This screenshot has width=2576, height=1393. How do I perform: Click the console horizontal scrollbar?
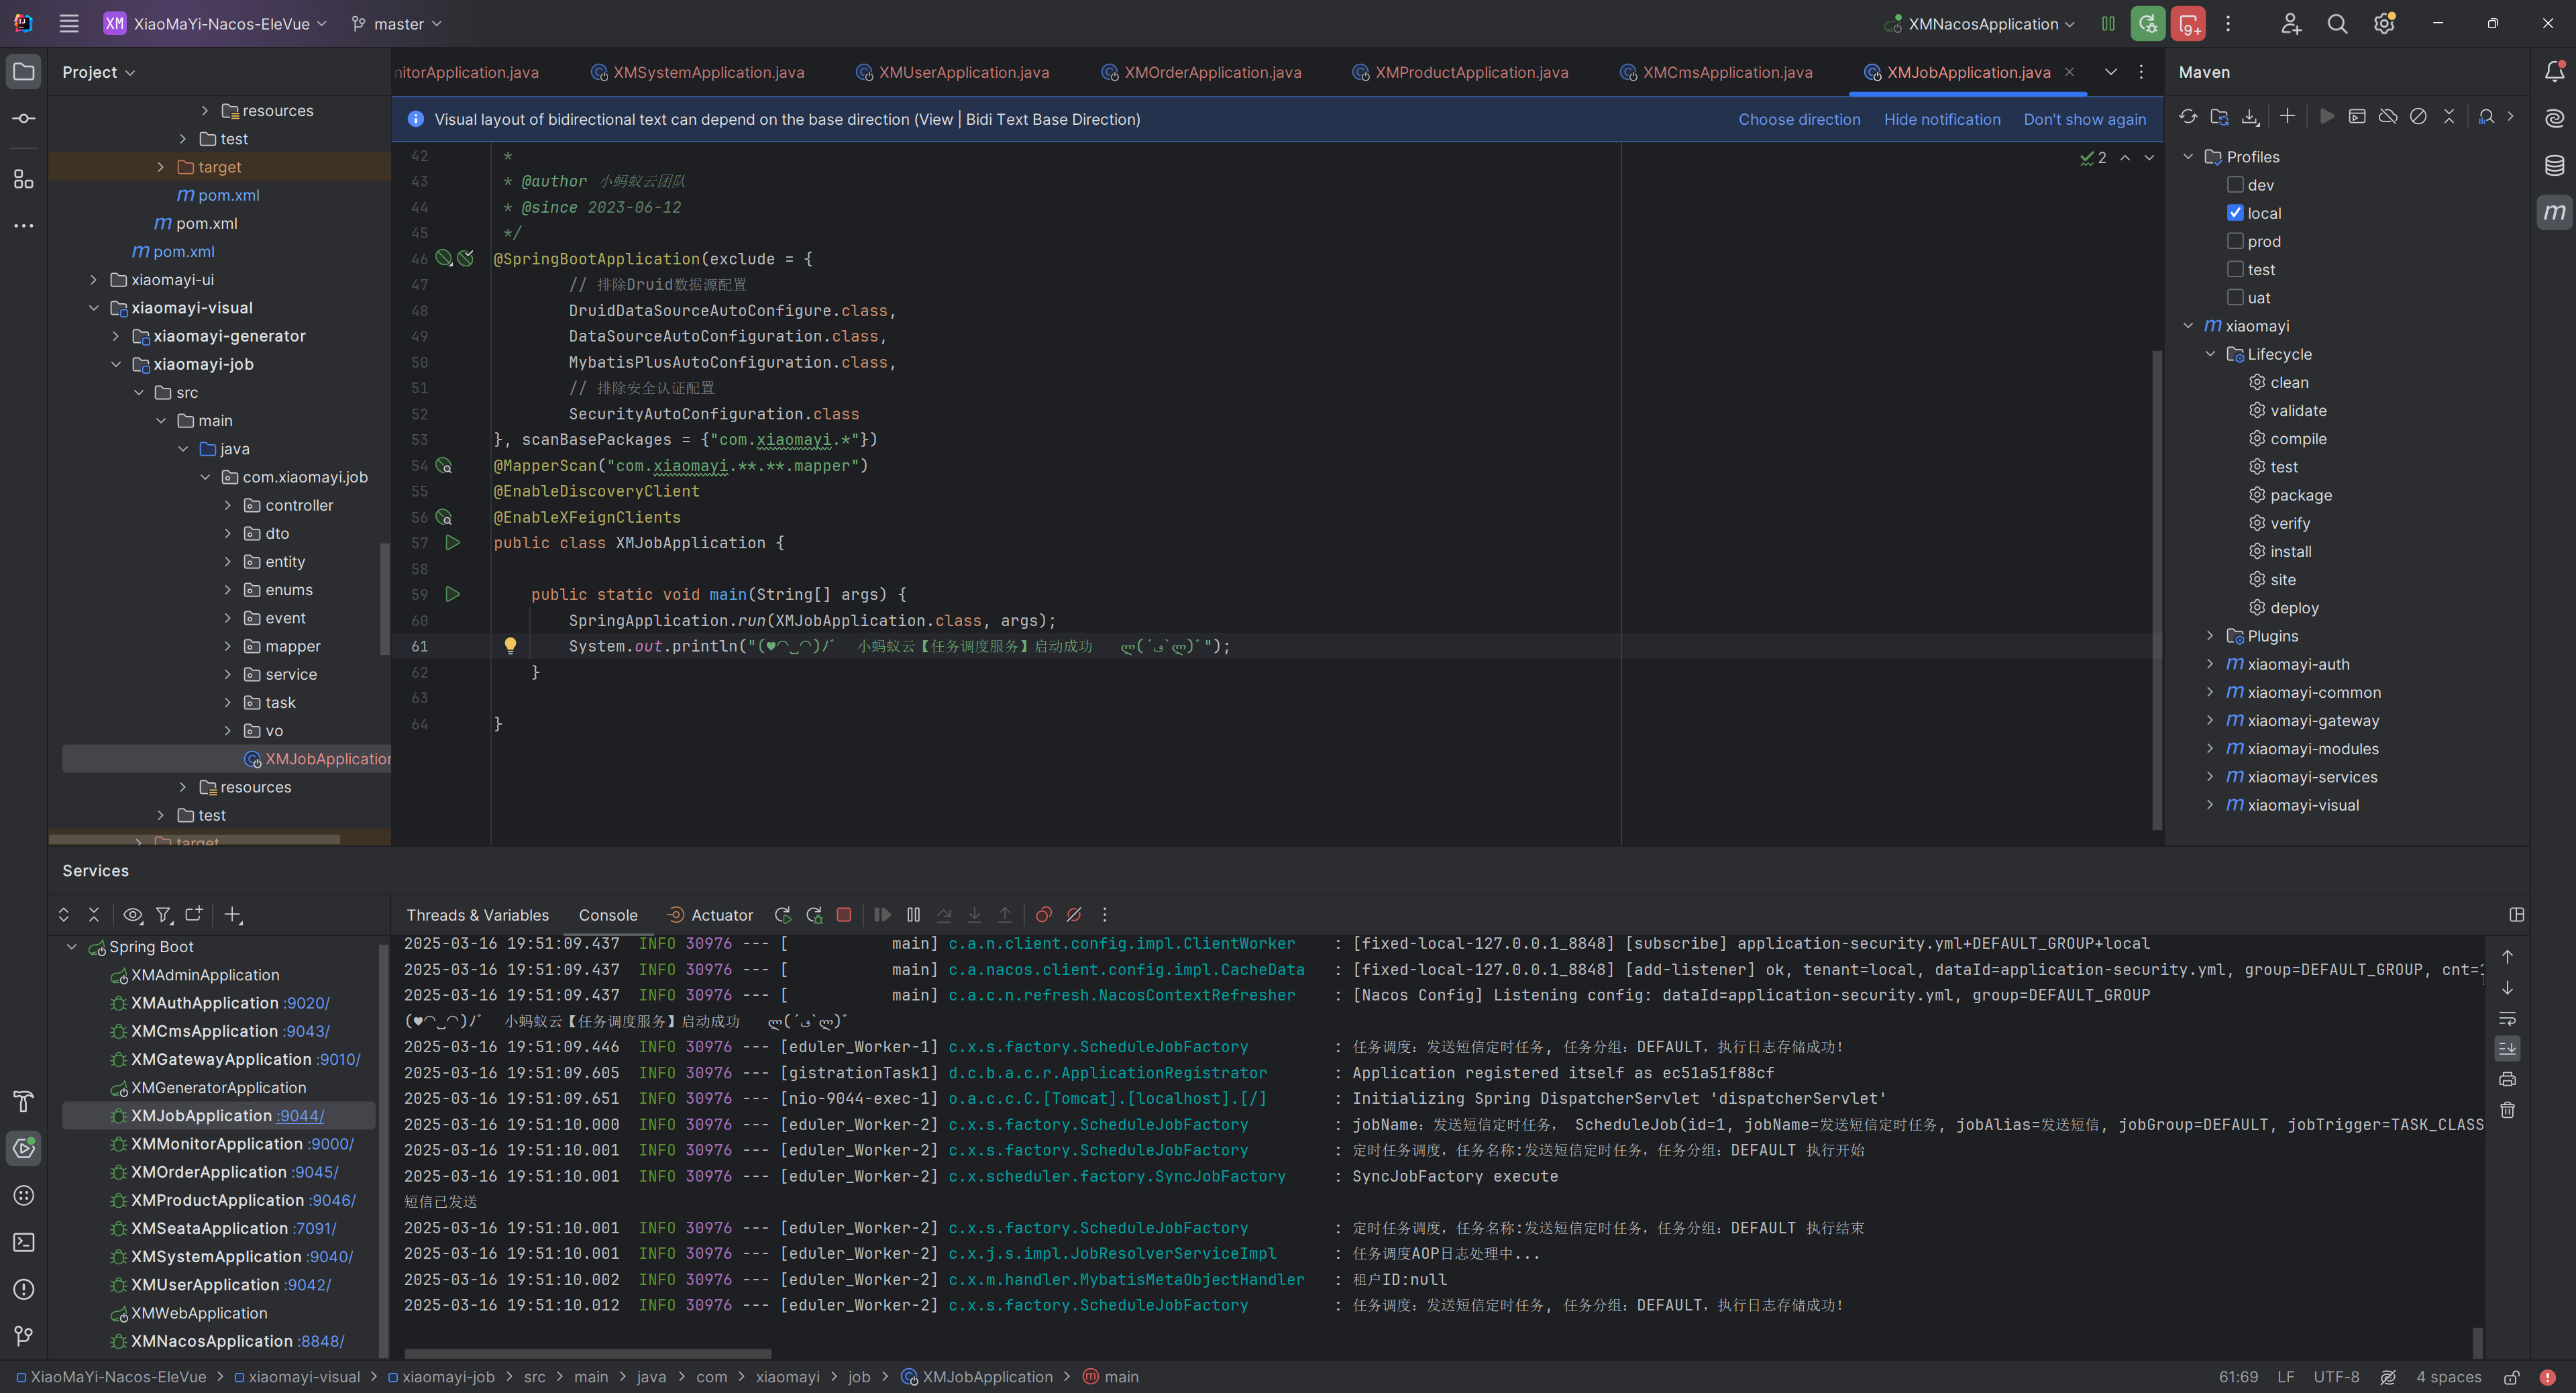tap(588, 1353)
